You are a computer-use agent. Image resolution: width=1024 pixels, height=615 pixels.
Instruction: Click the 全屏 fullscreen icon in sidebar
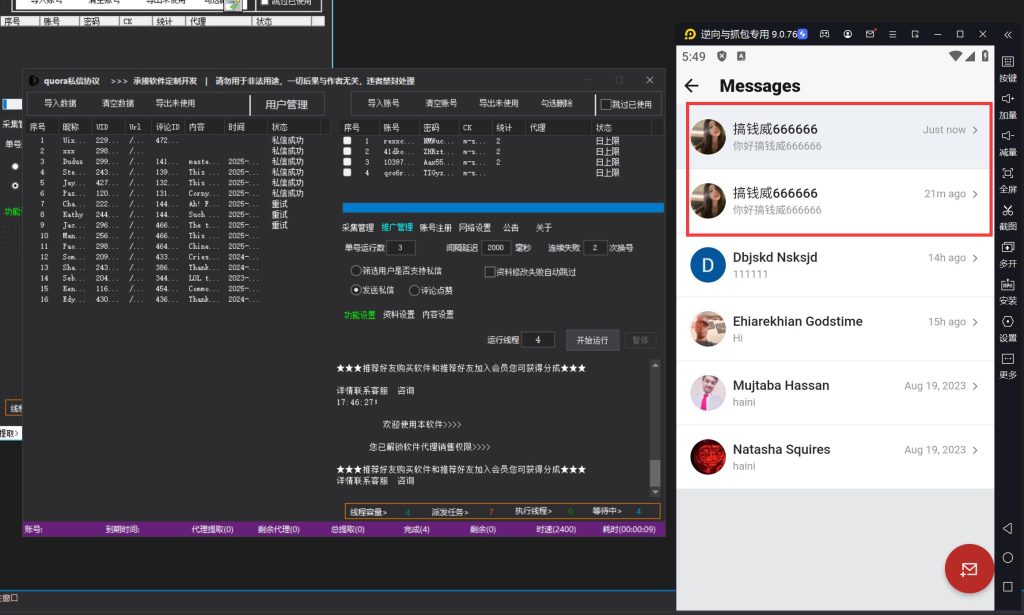1007,174
